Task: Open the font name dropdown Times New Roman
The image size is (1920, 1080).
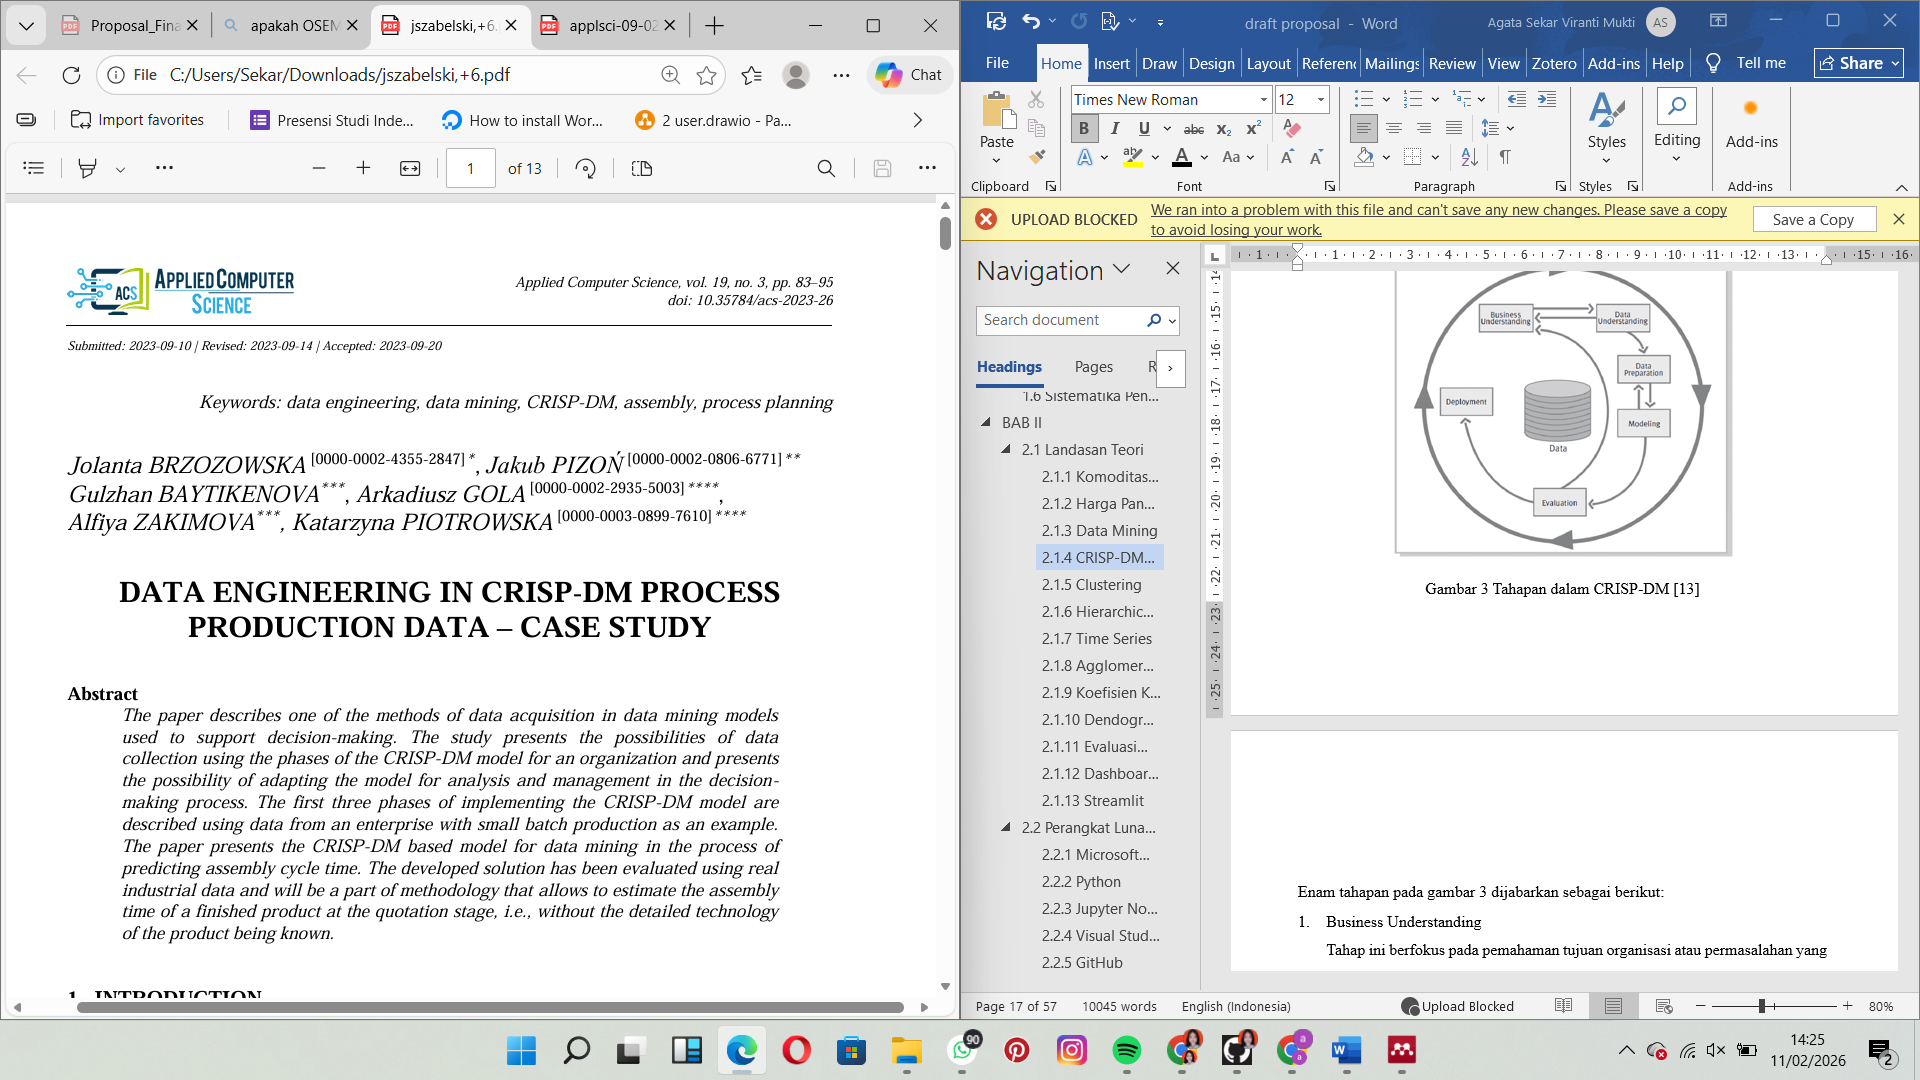Action: pyautogui.click(x=1263, y=100)
